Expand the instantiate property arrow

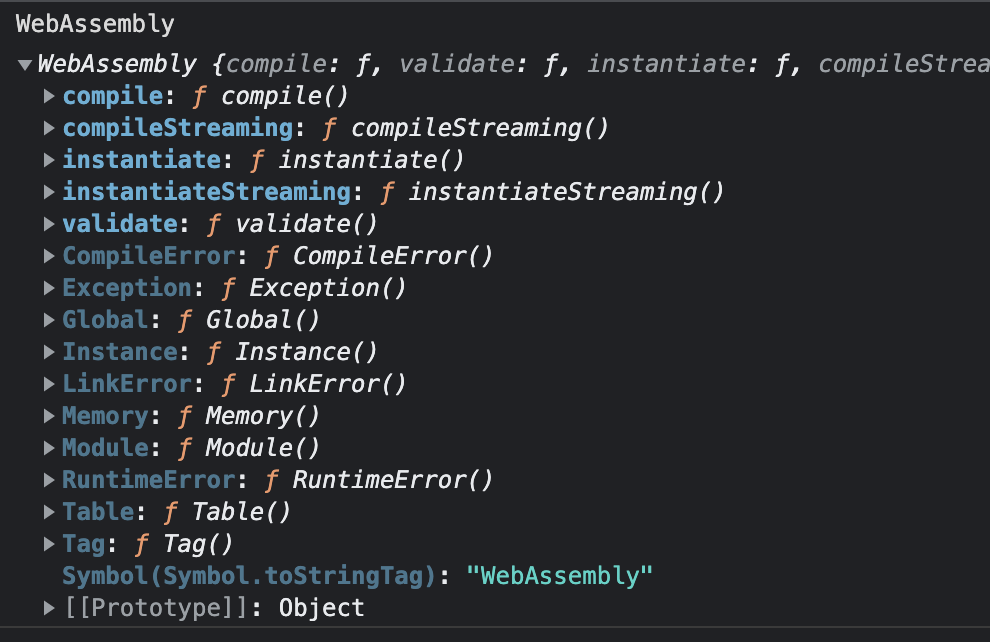pyautogui.click(x=49, y=160)
